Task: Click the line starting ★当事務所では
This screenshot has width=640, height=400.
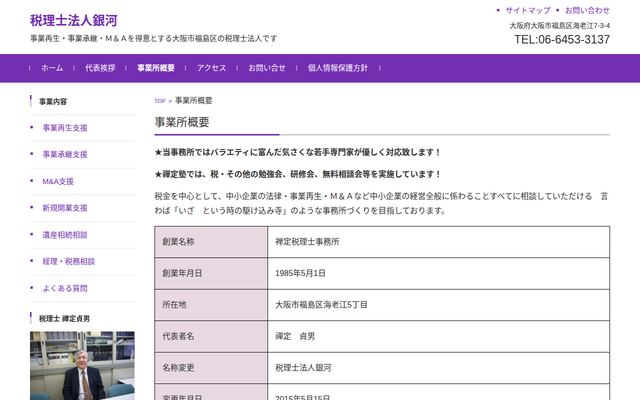Action: coord(298,152)
